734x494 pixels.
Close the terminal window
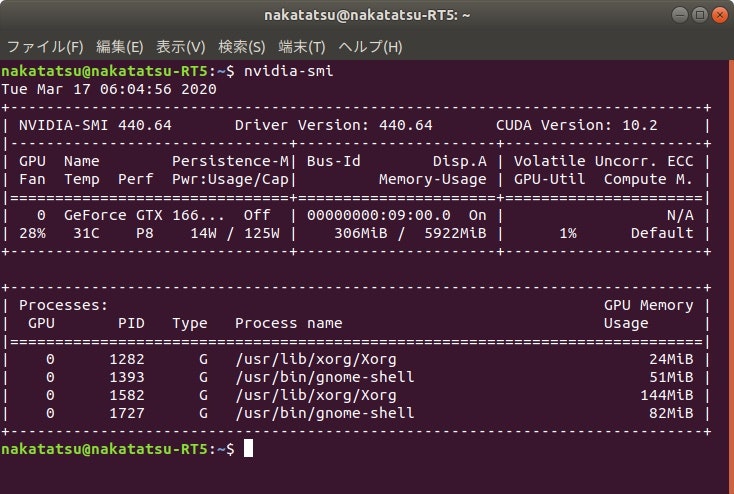point(720,15)
